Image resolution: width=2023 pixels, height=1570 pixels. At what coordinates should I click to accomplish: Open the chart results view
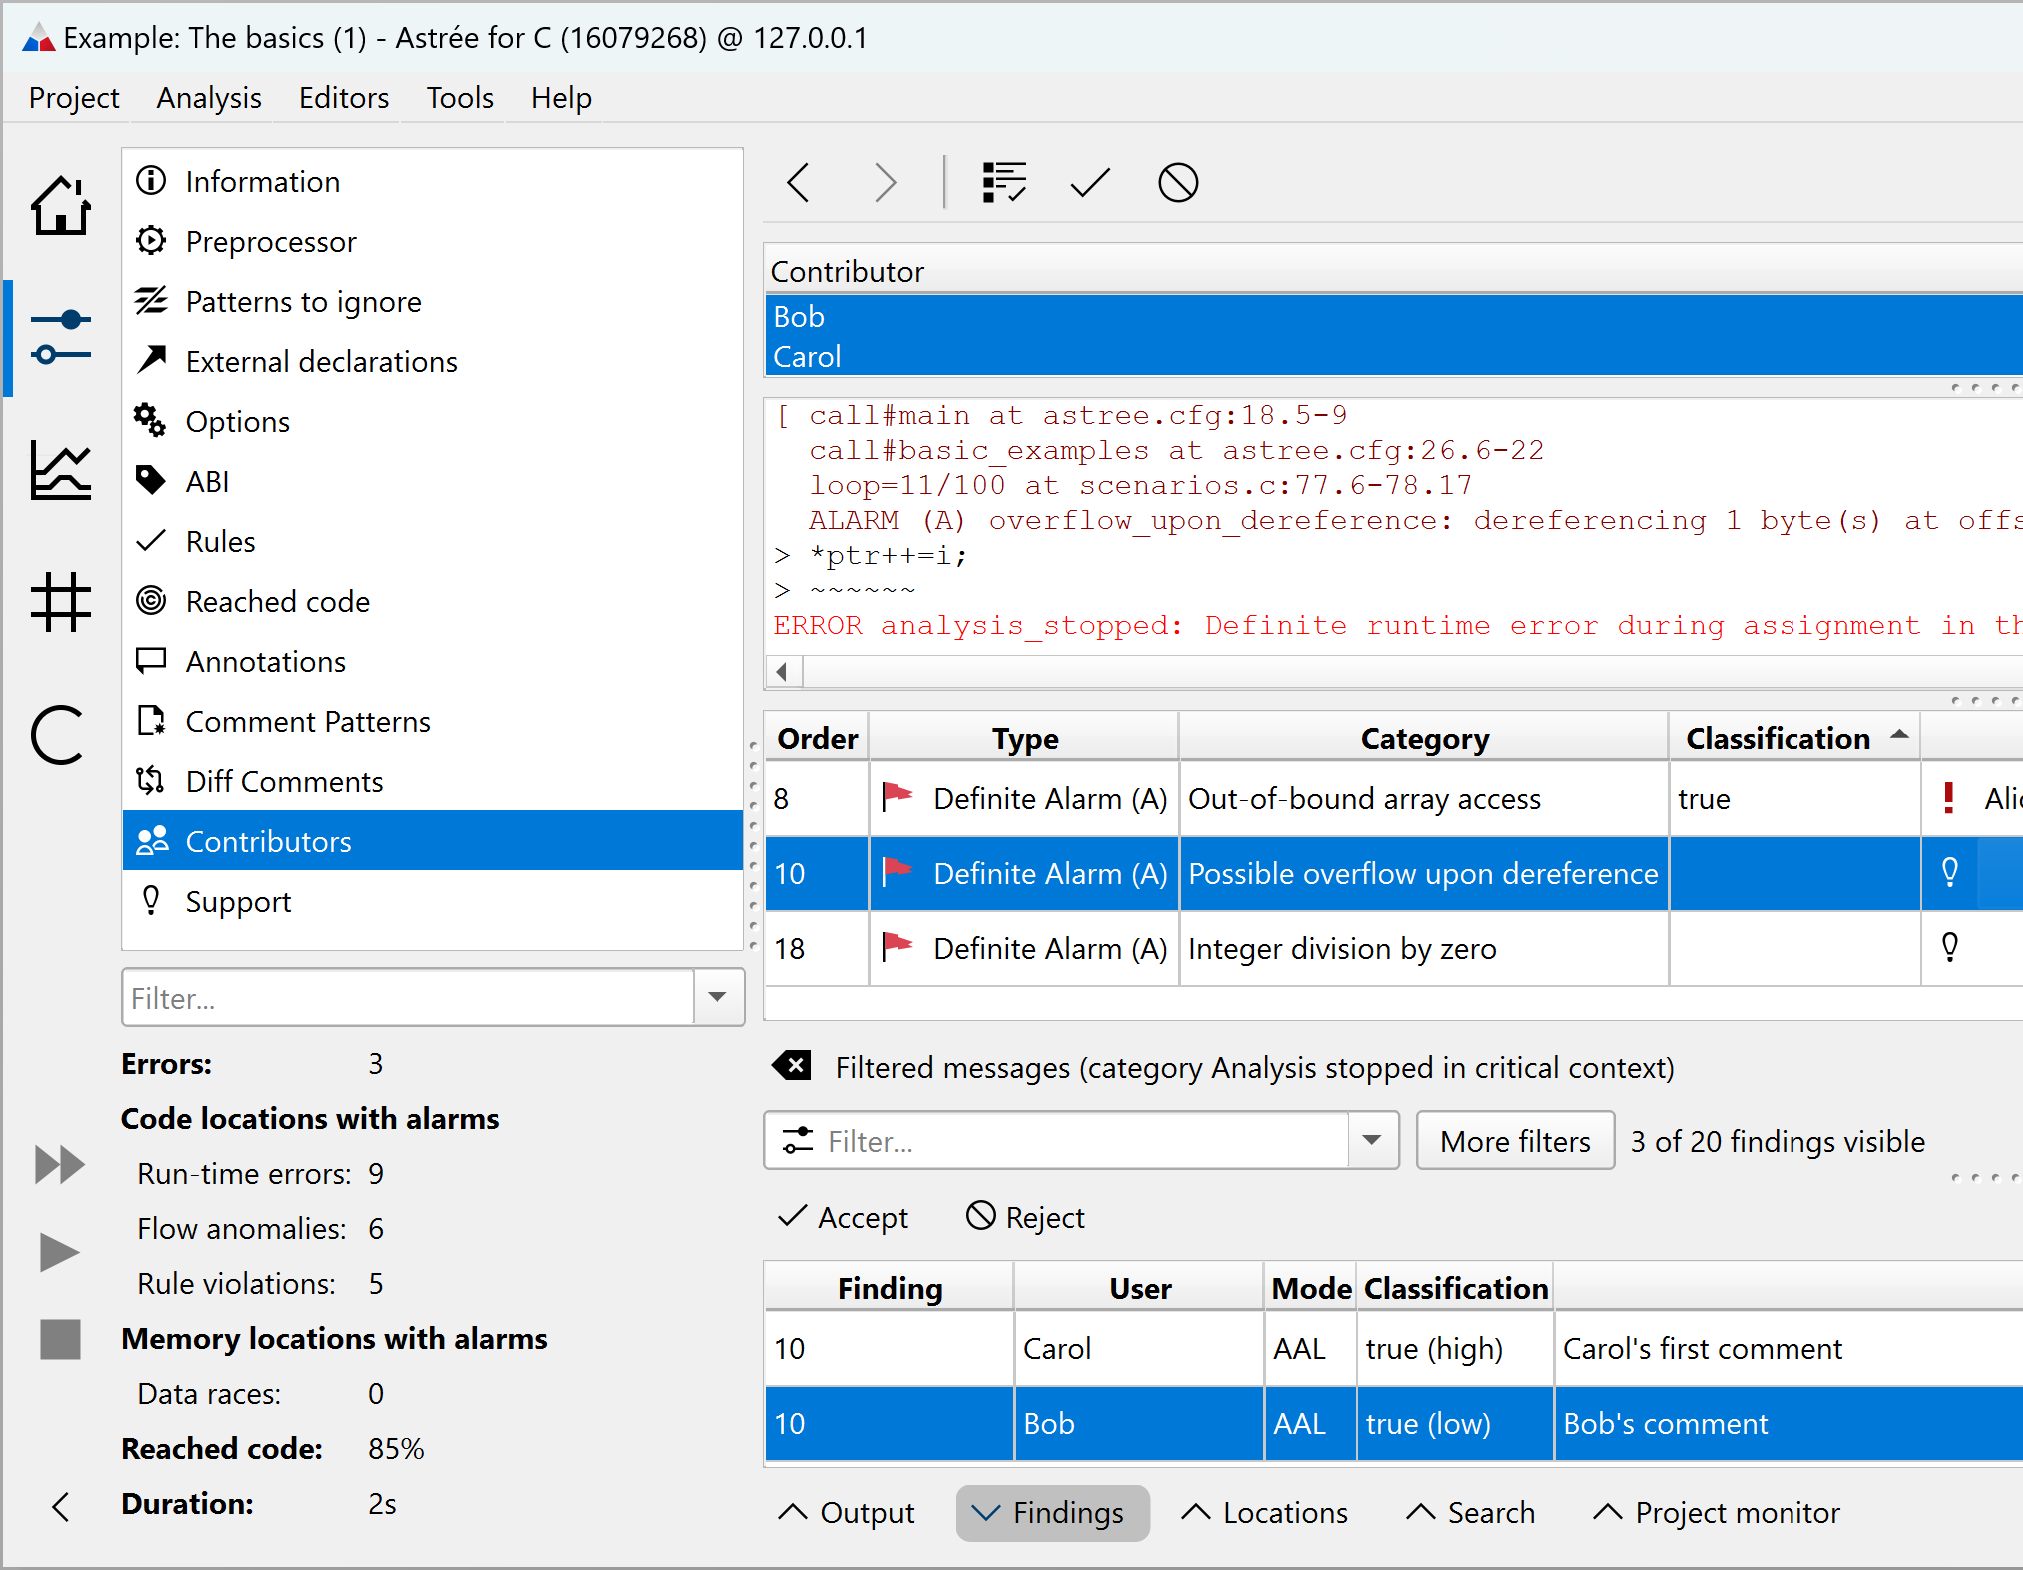(61, 470)
